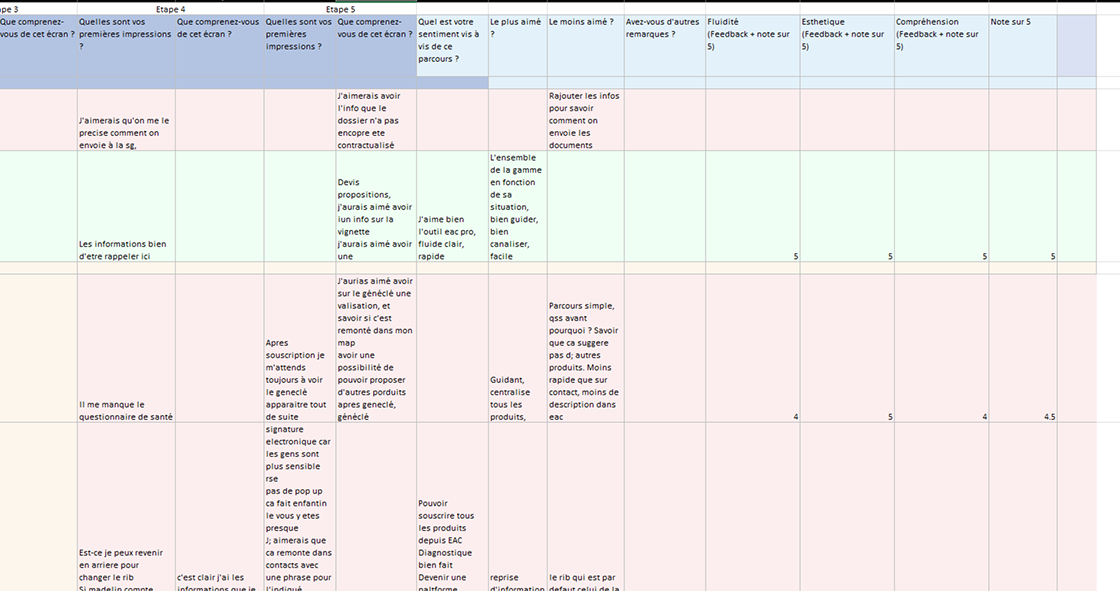Select Fluidité score 4 in 'Il me manque le questionnaire' row
The height and width of the screenshot is (591, 1120).
753,348
